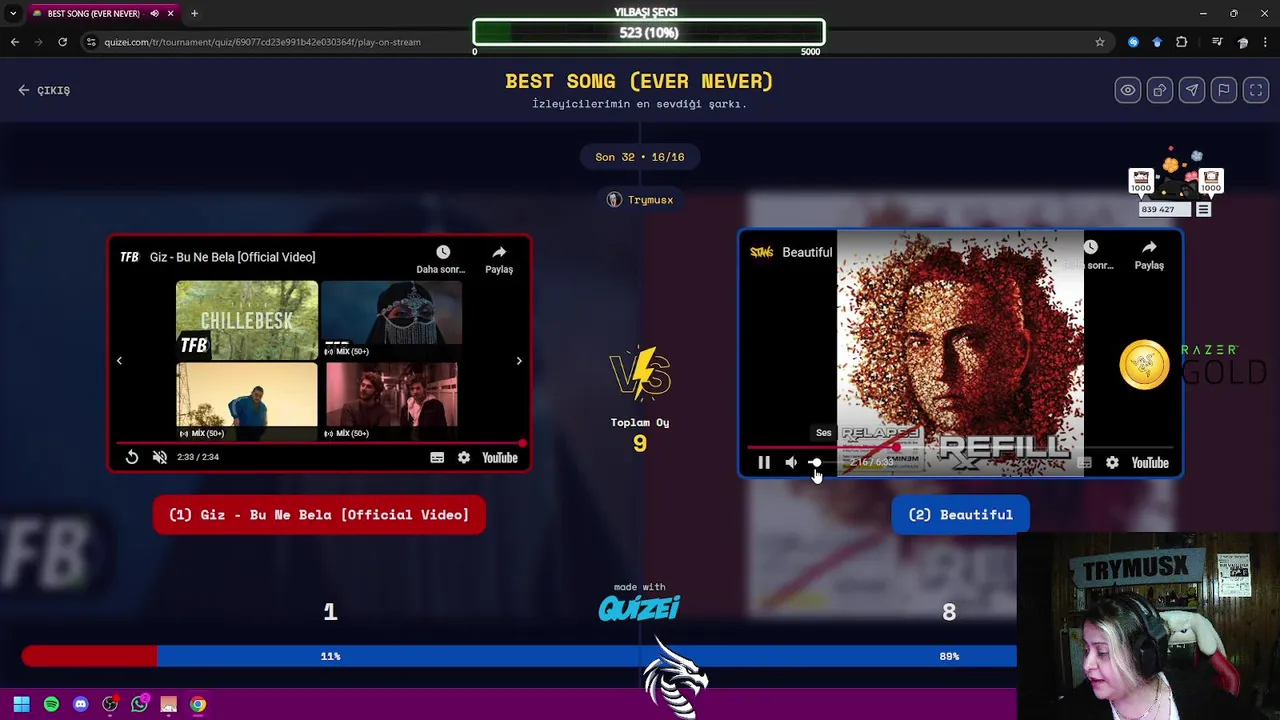Open a new browser tab
The image size is (1280, 720).
point(194,14)
